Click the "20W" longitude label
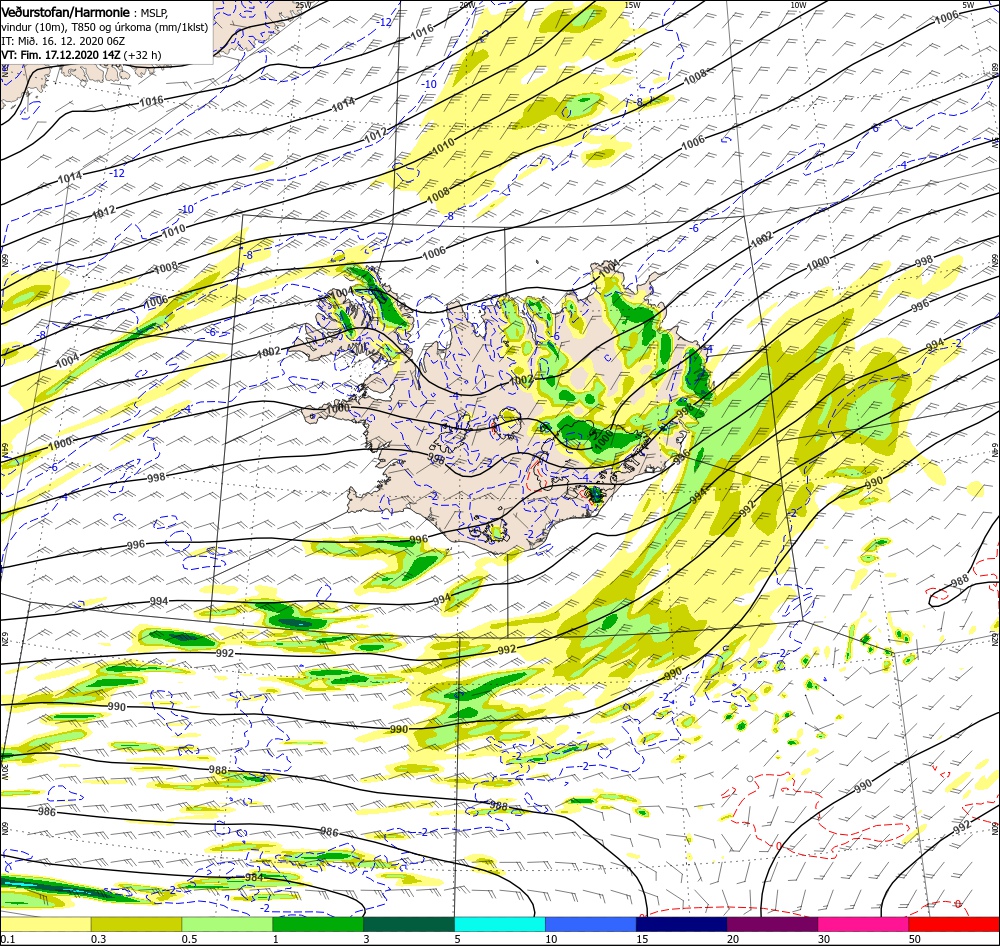 [x=467, y=4]
